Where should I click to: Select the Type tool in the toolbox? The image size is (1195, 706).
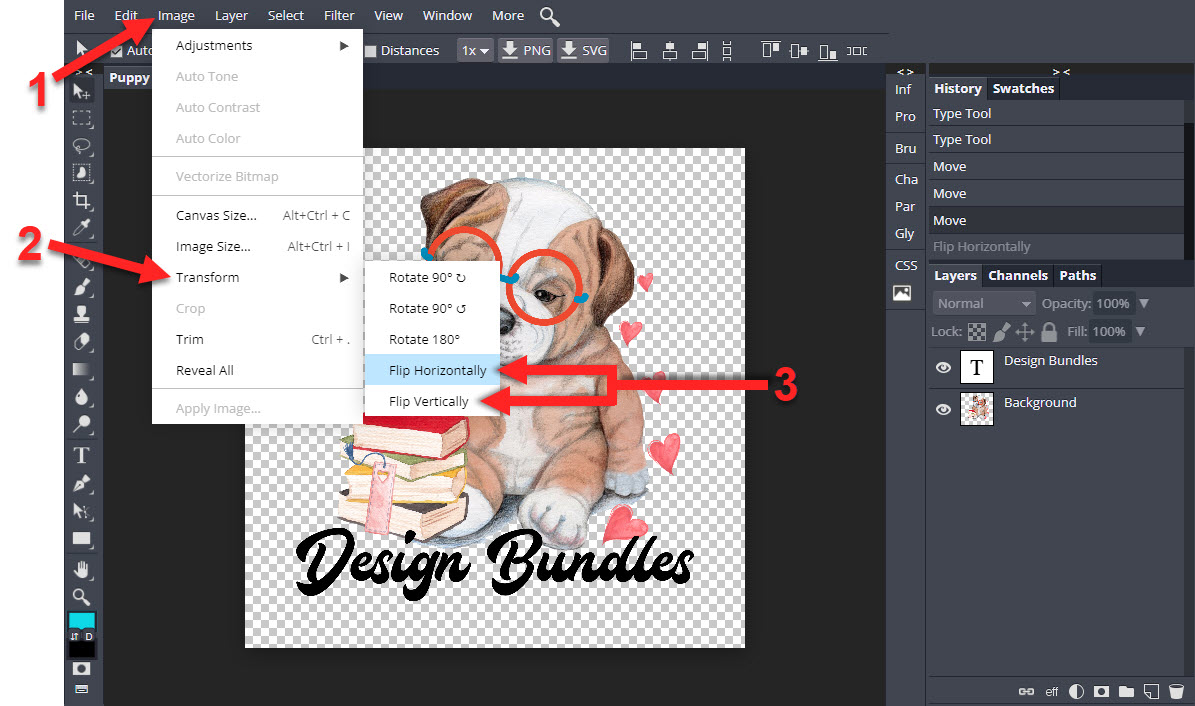[x=81, y=455]
